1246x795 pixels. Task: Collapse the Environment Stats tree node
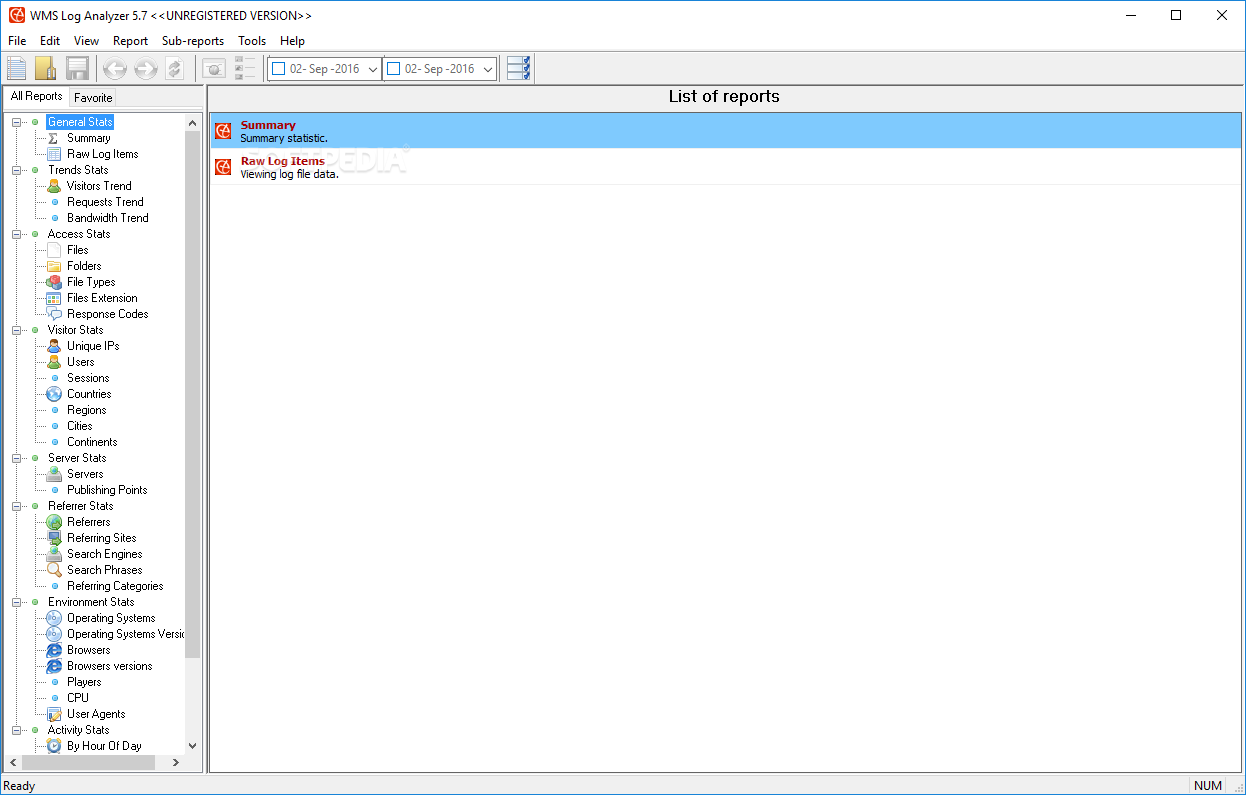pos(17,602)
